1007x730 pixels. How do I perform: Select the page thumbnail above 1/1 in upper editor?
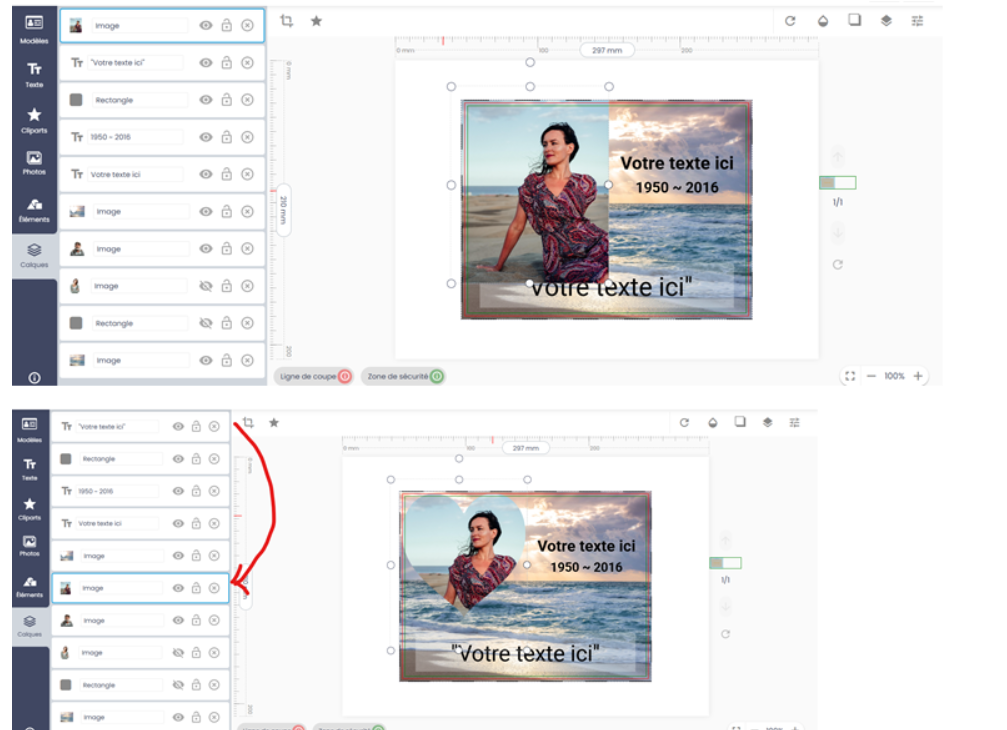coord(837,183)
